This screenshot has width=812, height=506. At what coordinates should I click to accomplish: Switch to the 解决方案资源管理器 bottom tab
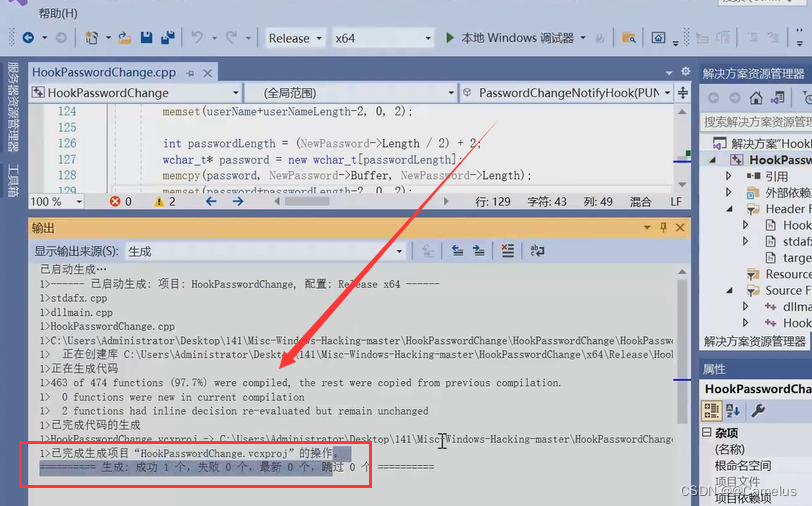755,341
